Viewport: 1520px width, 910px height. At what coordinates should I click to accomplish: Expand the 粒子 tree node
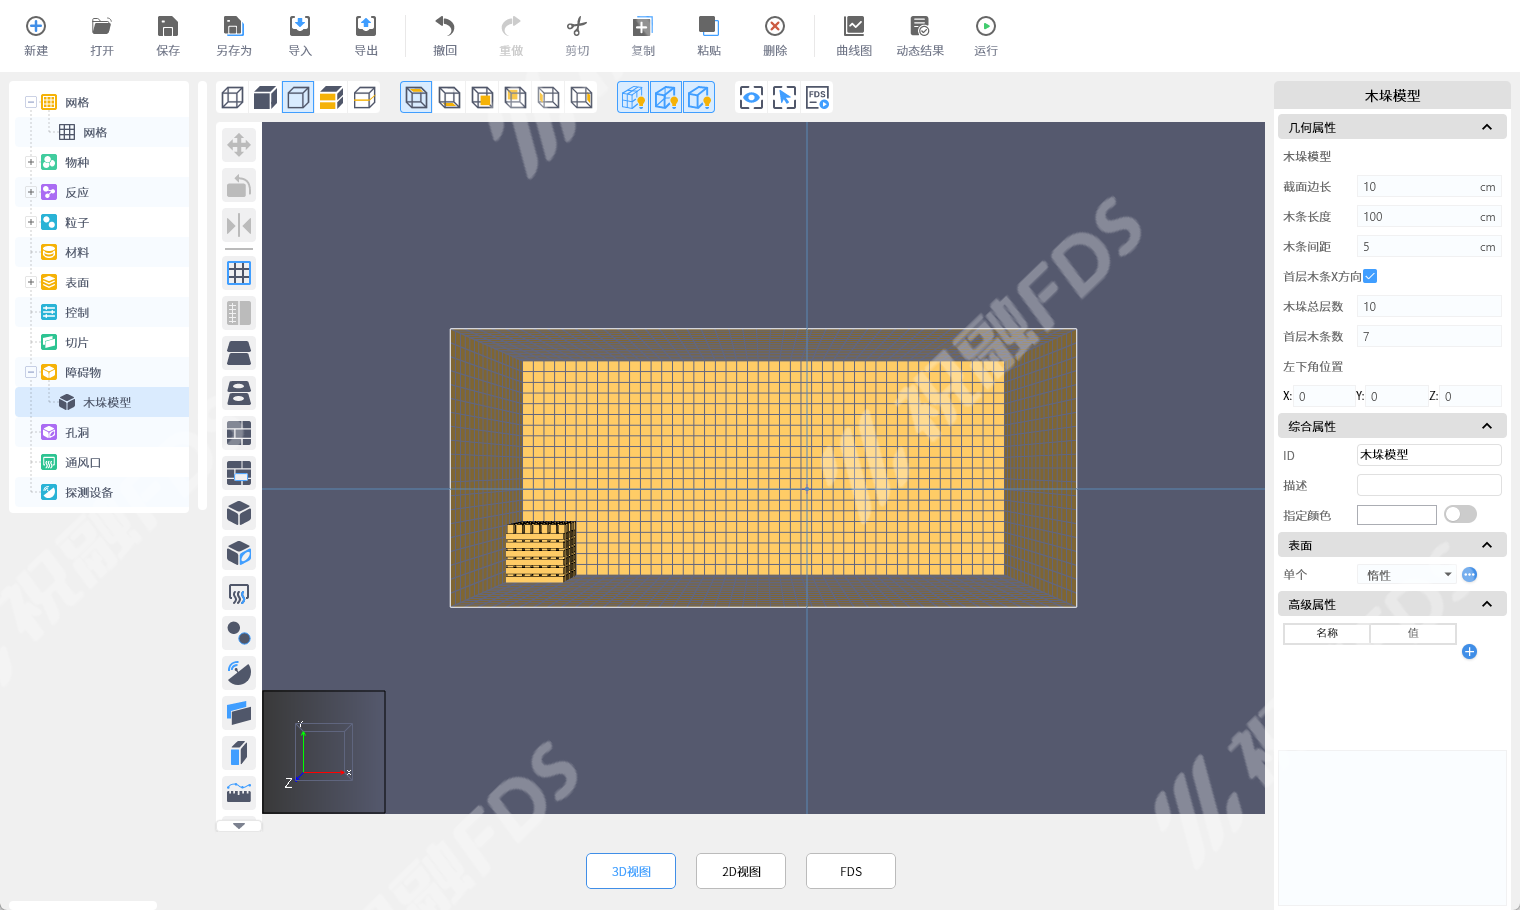tap(31, 222)
